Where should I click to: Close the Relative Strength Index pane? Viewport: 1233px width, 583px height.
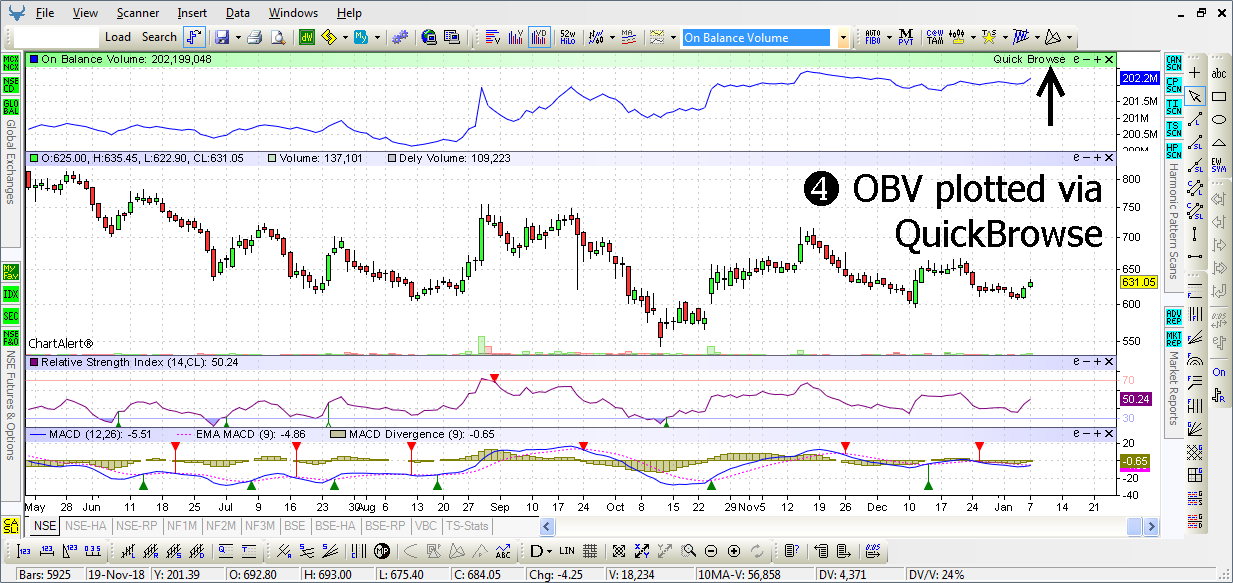click(1108, 361)
